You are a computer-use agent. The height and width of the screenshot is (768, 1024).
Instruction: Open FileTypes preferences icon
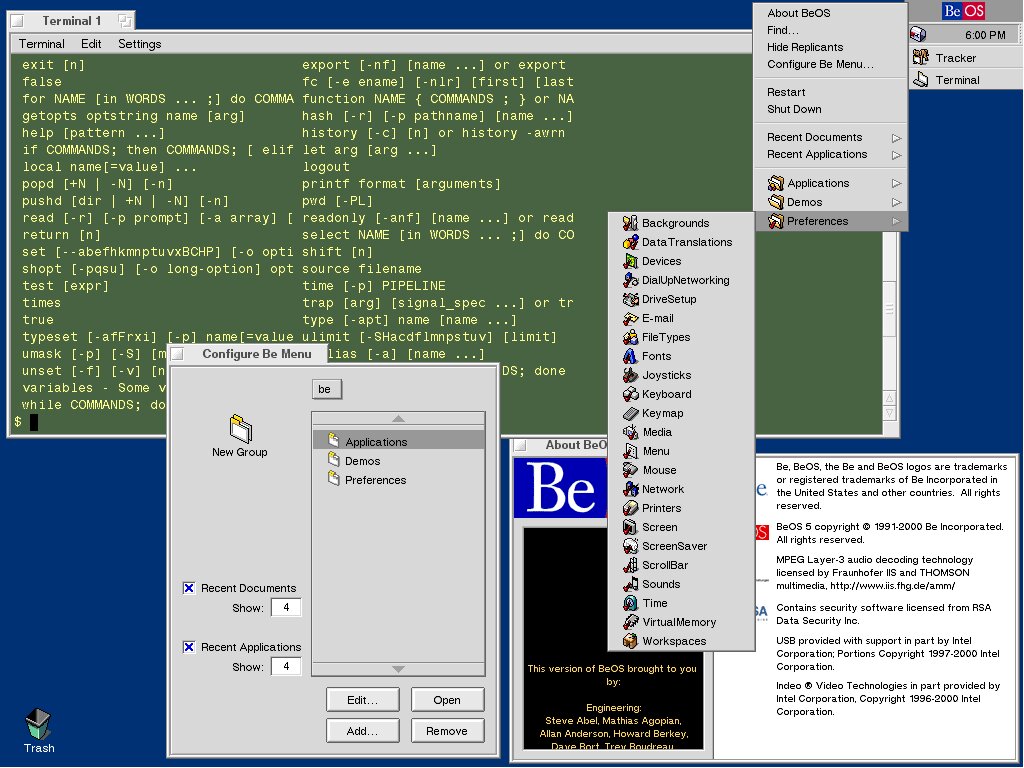[630, 337]
